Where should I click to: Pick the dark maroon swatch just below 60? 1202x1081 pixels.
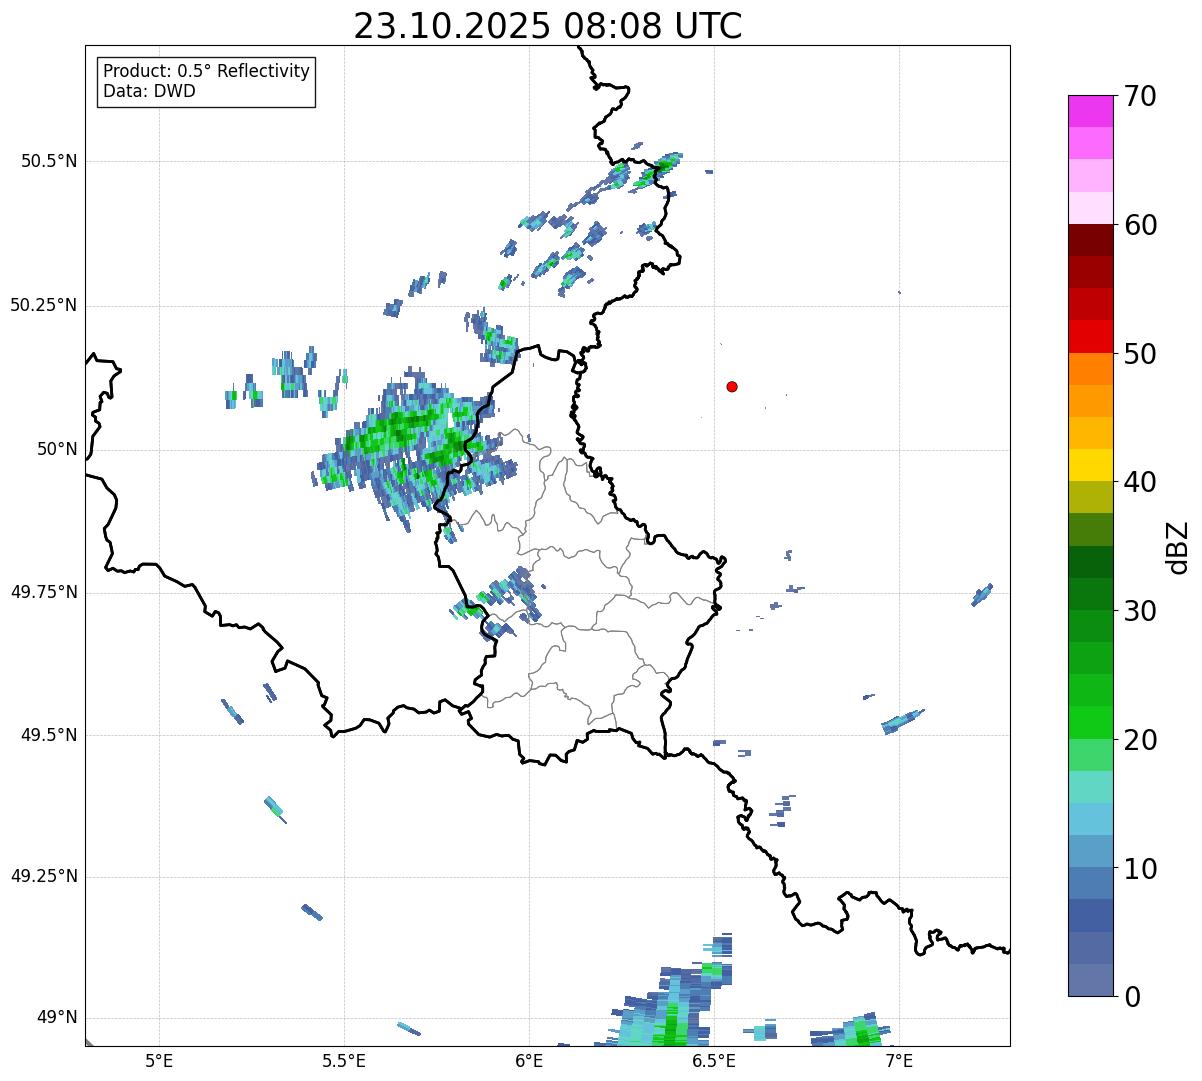point(1090,240)
